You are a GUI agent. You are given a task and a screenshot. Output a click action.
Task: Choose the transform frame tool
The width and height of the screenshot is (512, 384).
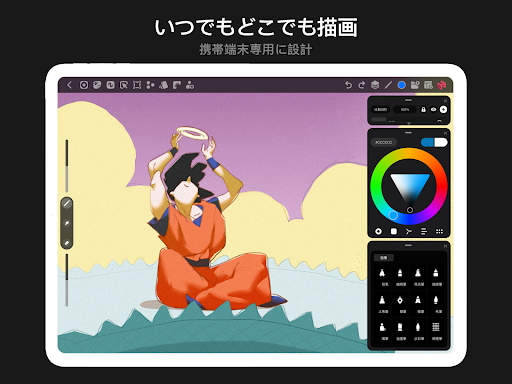137,85
